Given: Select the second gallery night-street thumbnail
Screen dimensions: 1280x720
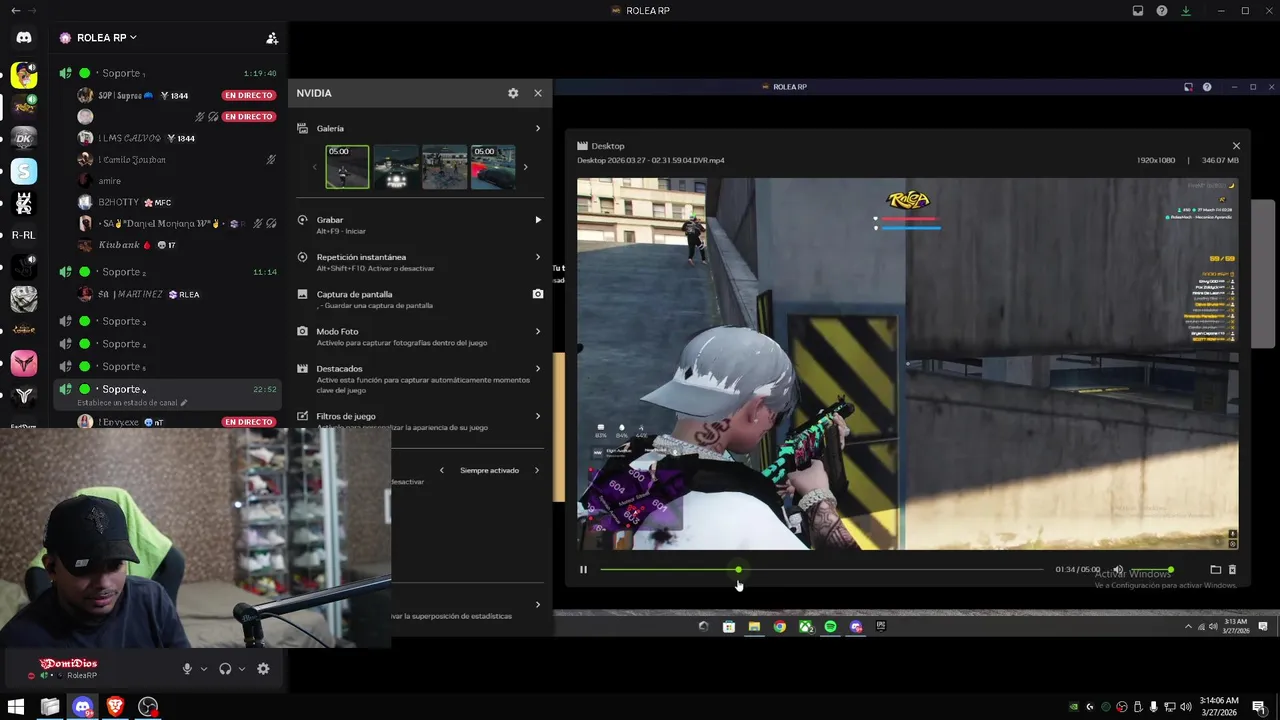Looking at the screenshot, I should point(396,167).
